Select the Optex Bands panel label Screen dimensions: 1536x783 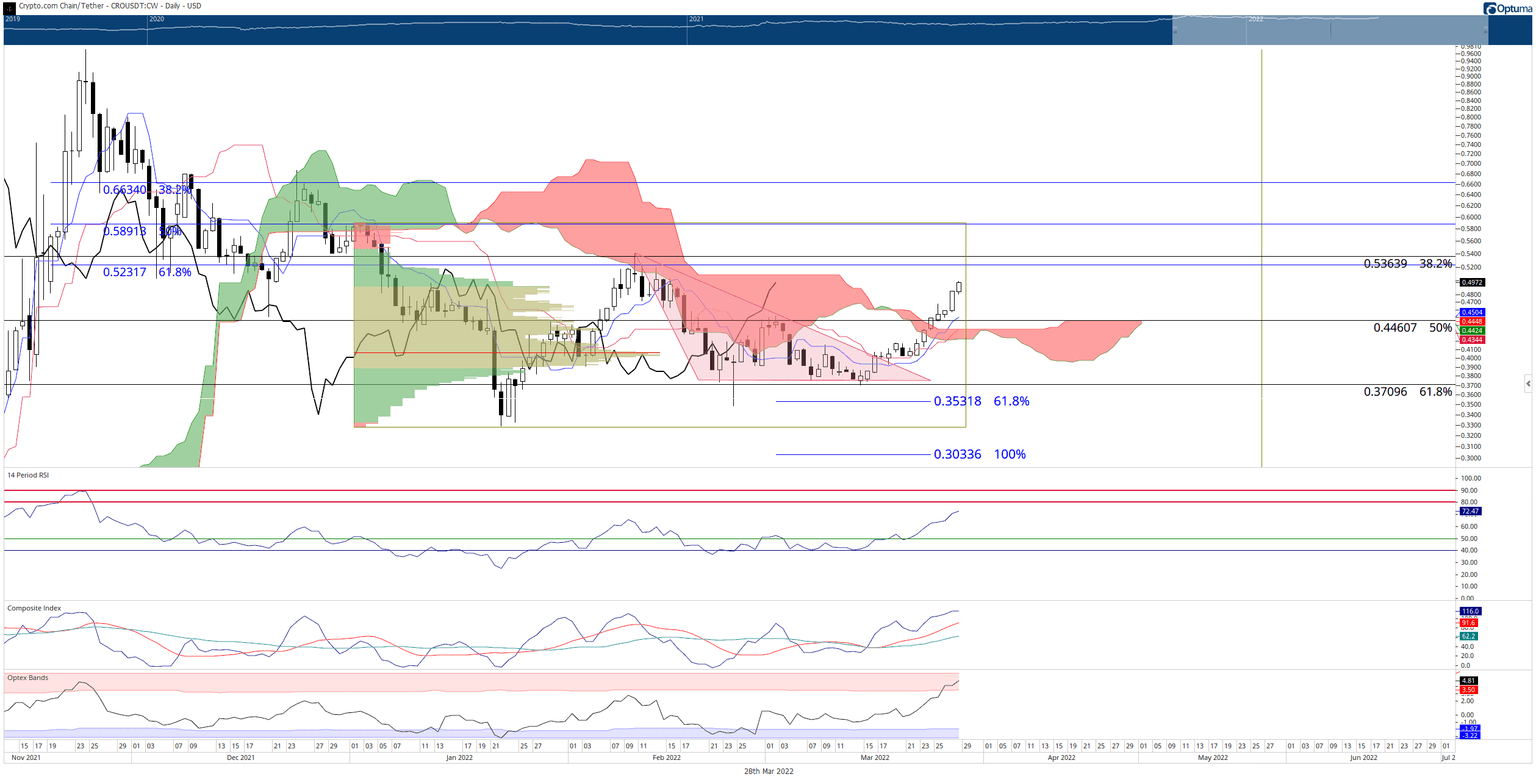(26, 677)
